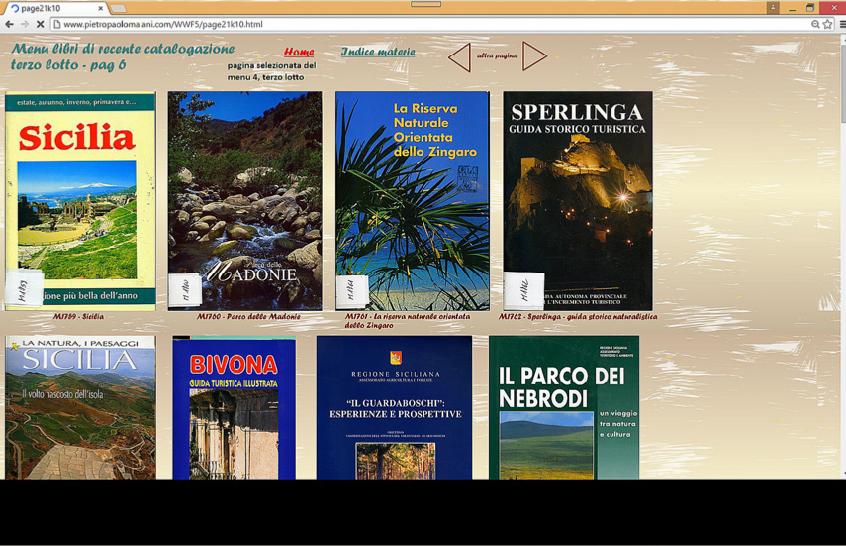Open the Il Parco dei Nebrodi cover
846x546 pixels.
pos(564,407)
